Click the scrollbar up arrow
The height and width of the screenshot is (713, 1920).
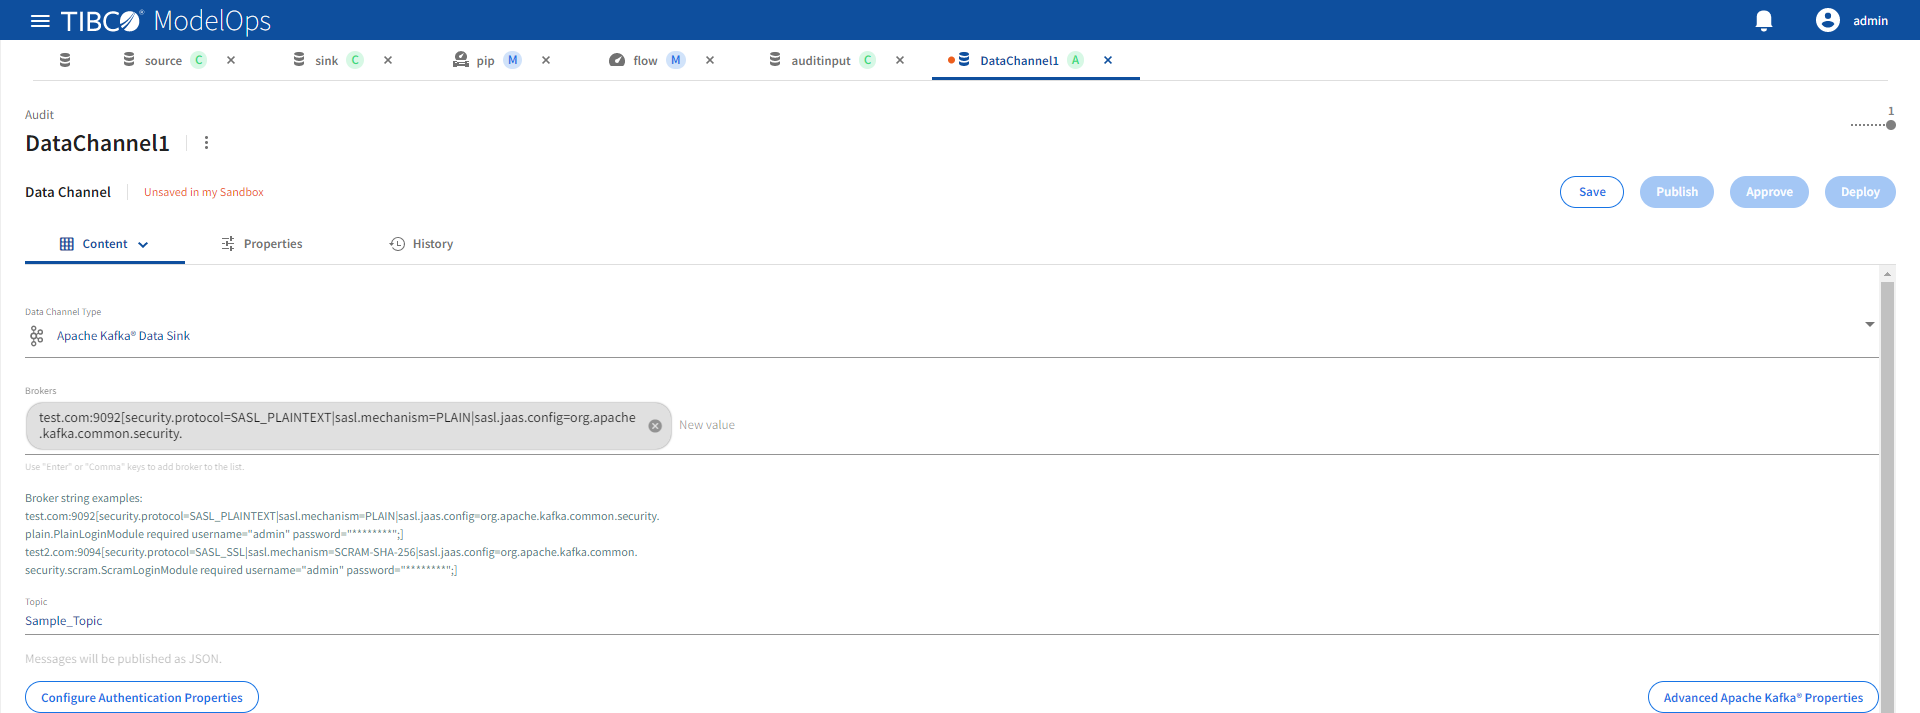tap(1887, 274)
